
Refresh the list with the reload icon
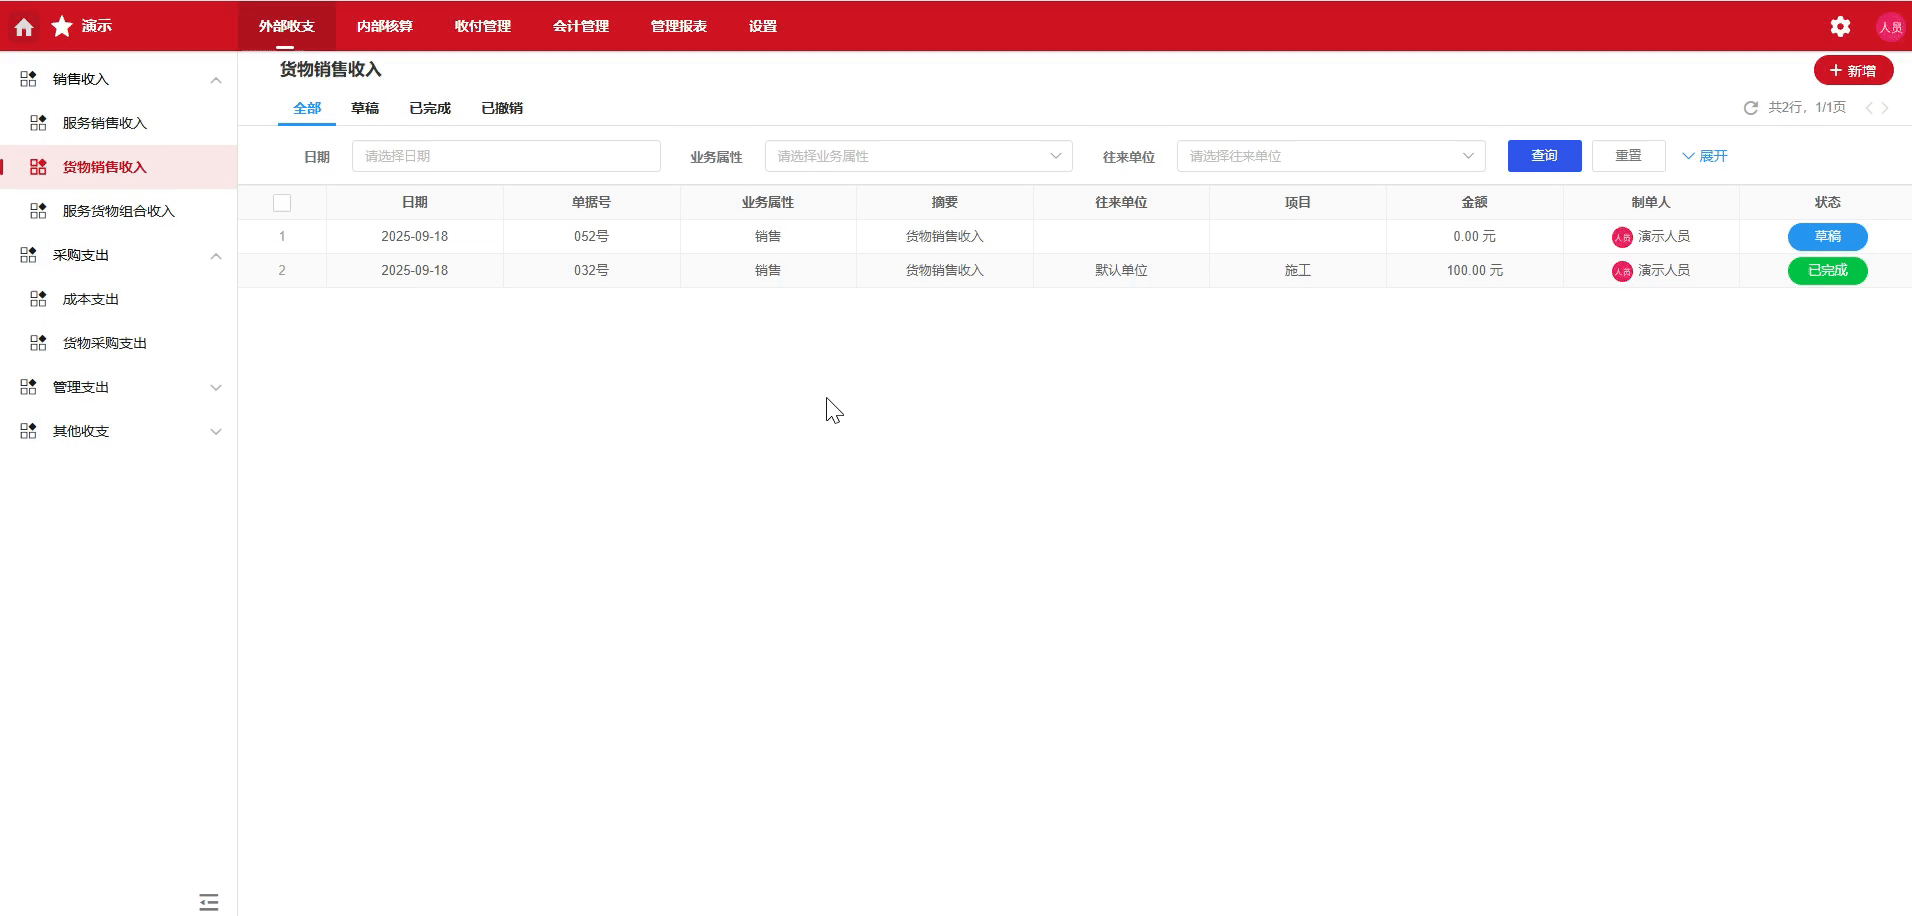click(x=1751, y=107)
